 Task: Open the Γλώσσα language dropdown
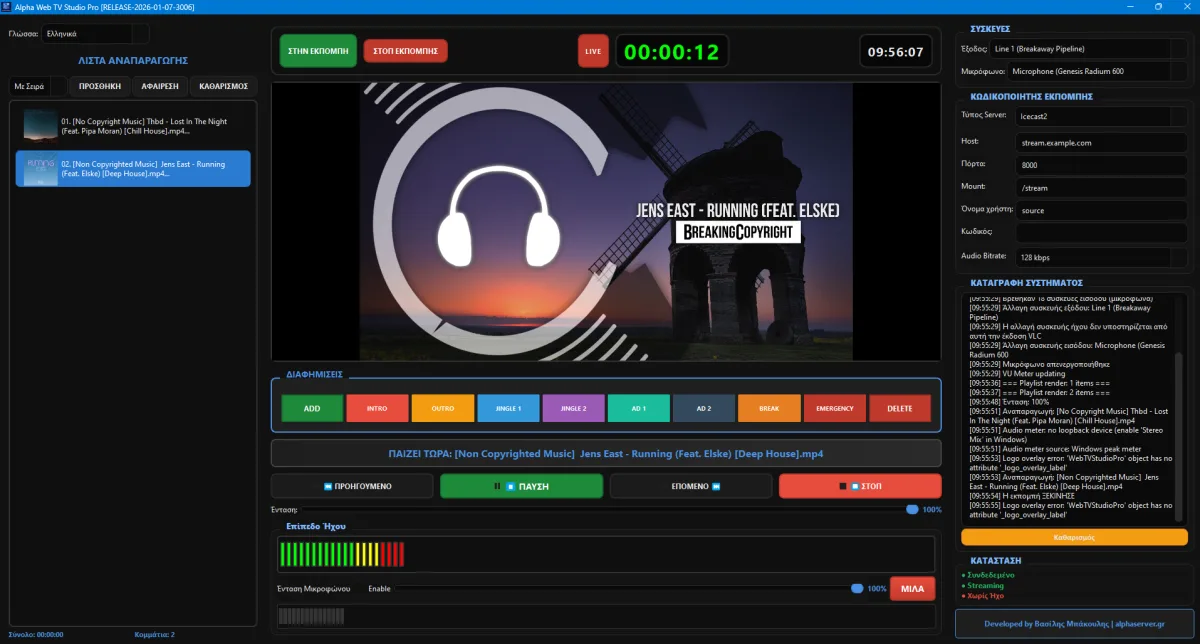[95, 34]
